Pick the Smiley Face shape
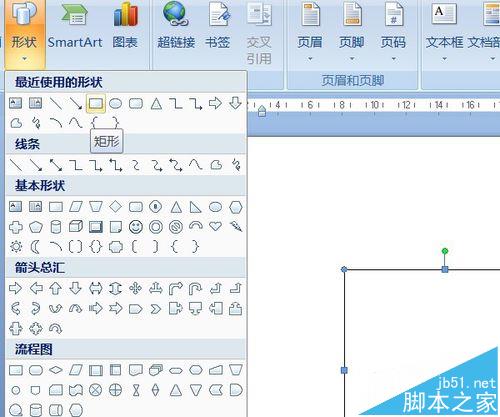 [x=136, y=227]
